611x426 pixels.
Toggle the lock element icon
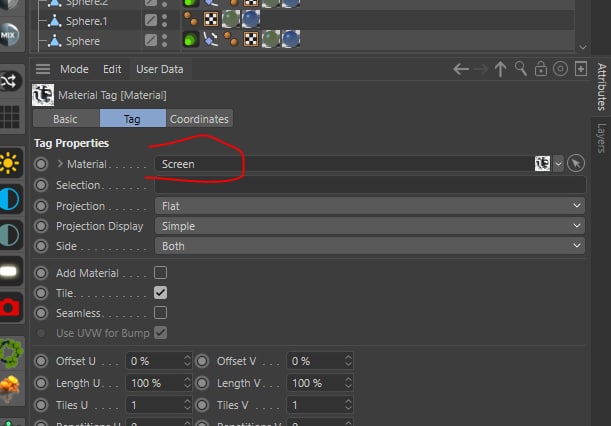tap(540, 69)
